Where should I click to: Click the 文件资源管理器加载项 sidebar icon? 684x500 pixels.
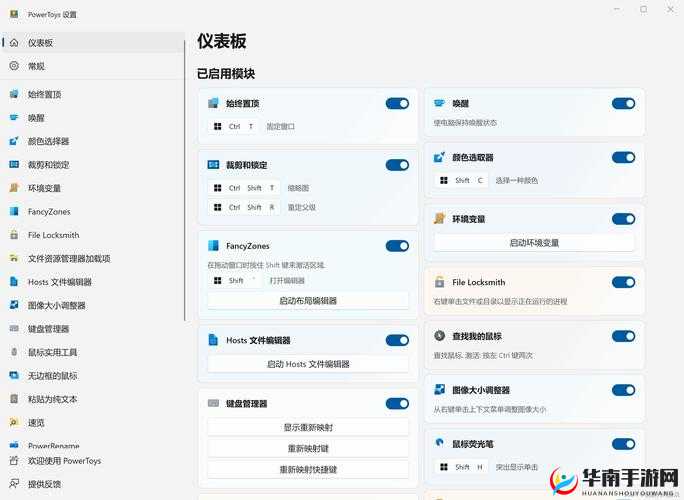[x=14, y=258]
